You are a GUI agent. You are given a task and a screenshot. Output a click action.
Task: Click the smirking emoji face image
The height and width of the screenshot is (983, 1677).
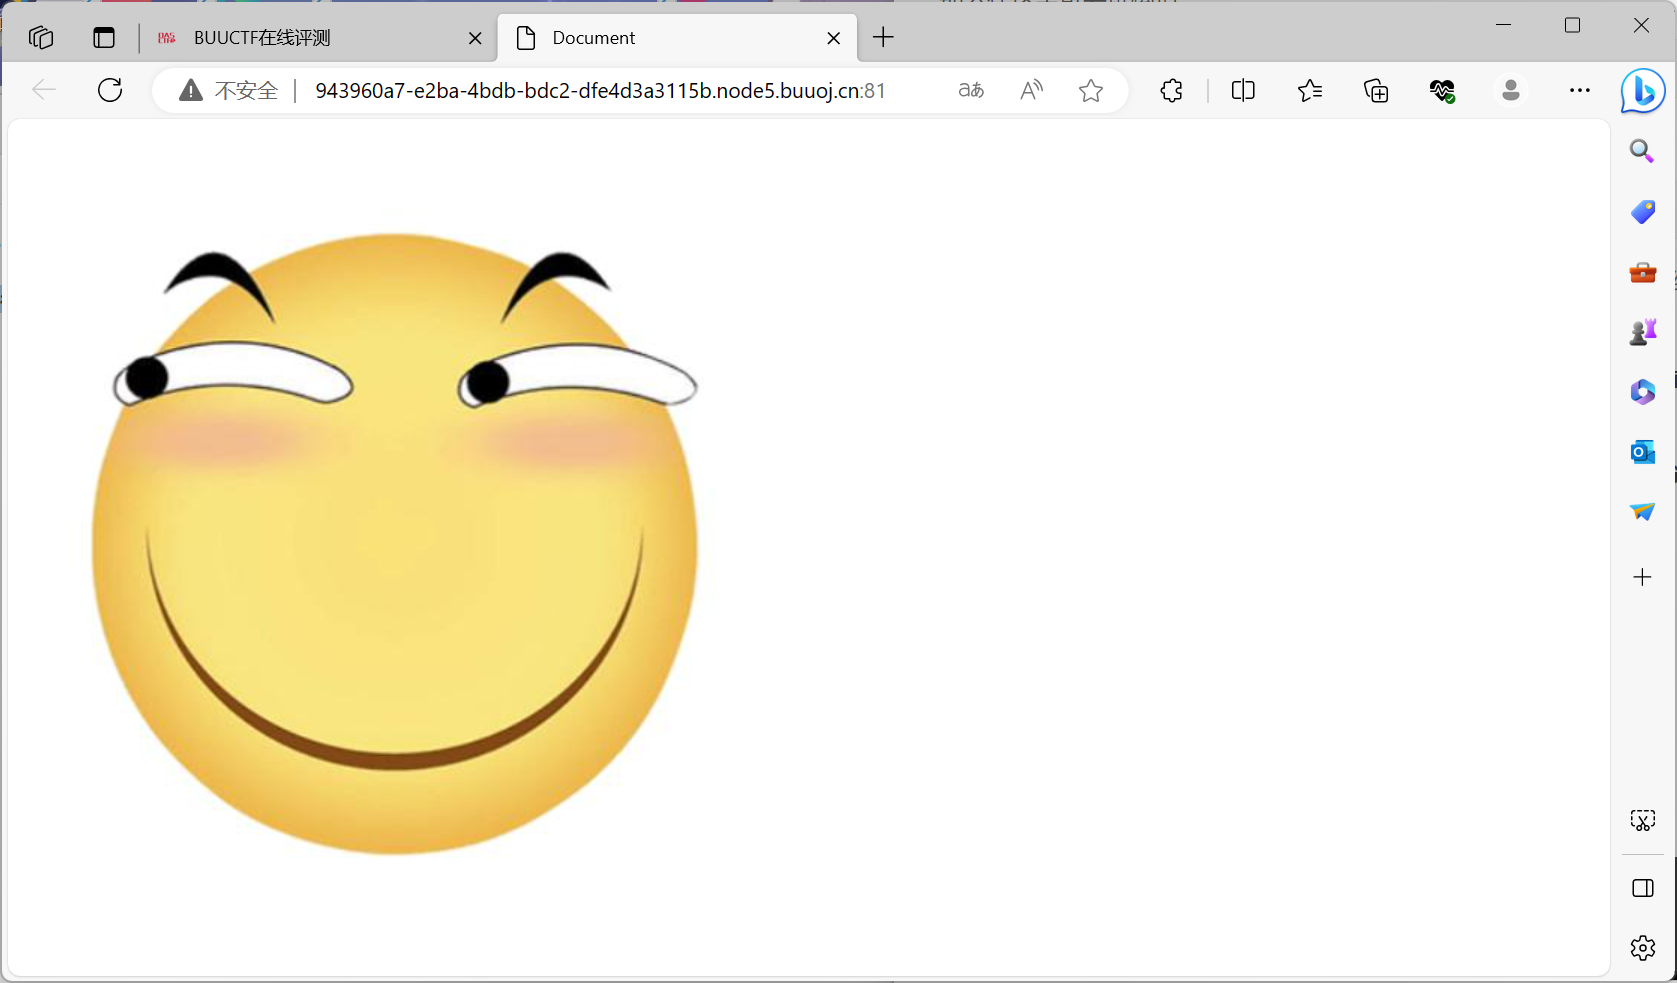[x=395, y=545]
